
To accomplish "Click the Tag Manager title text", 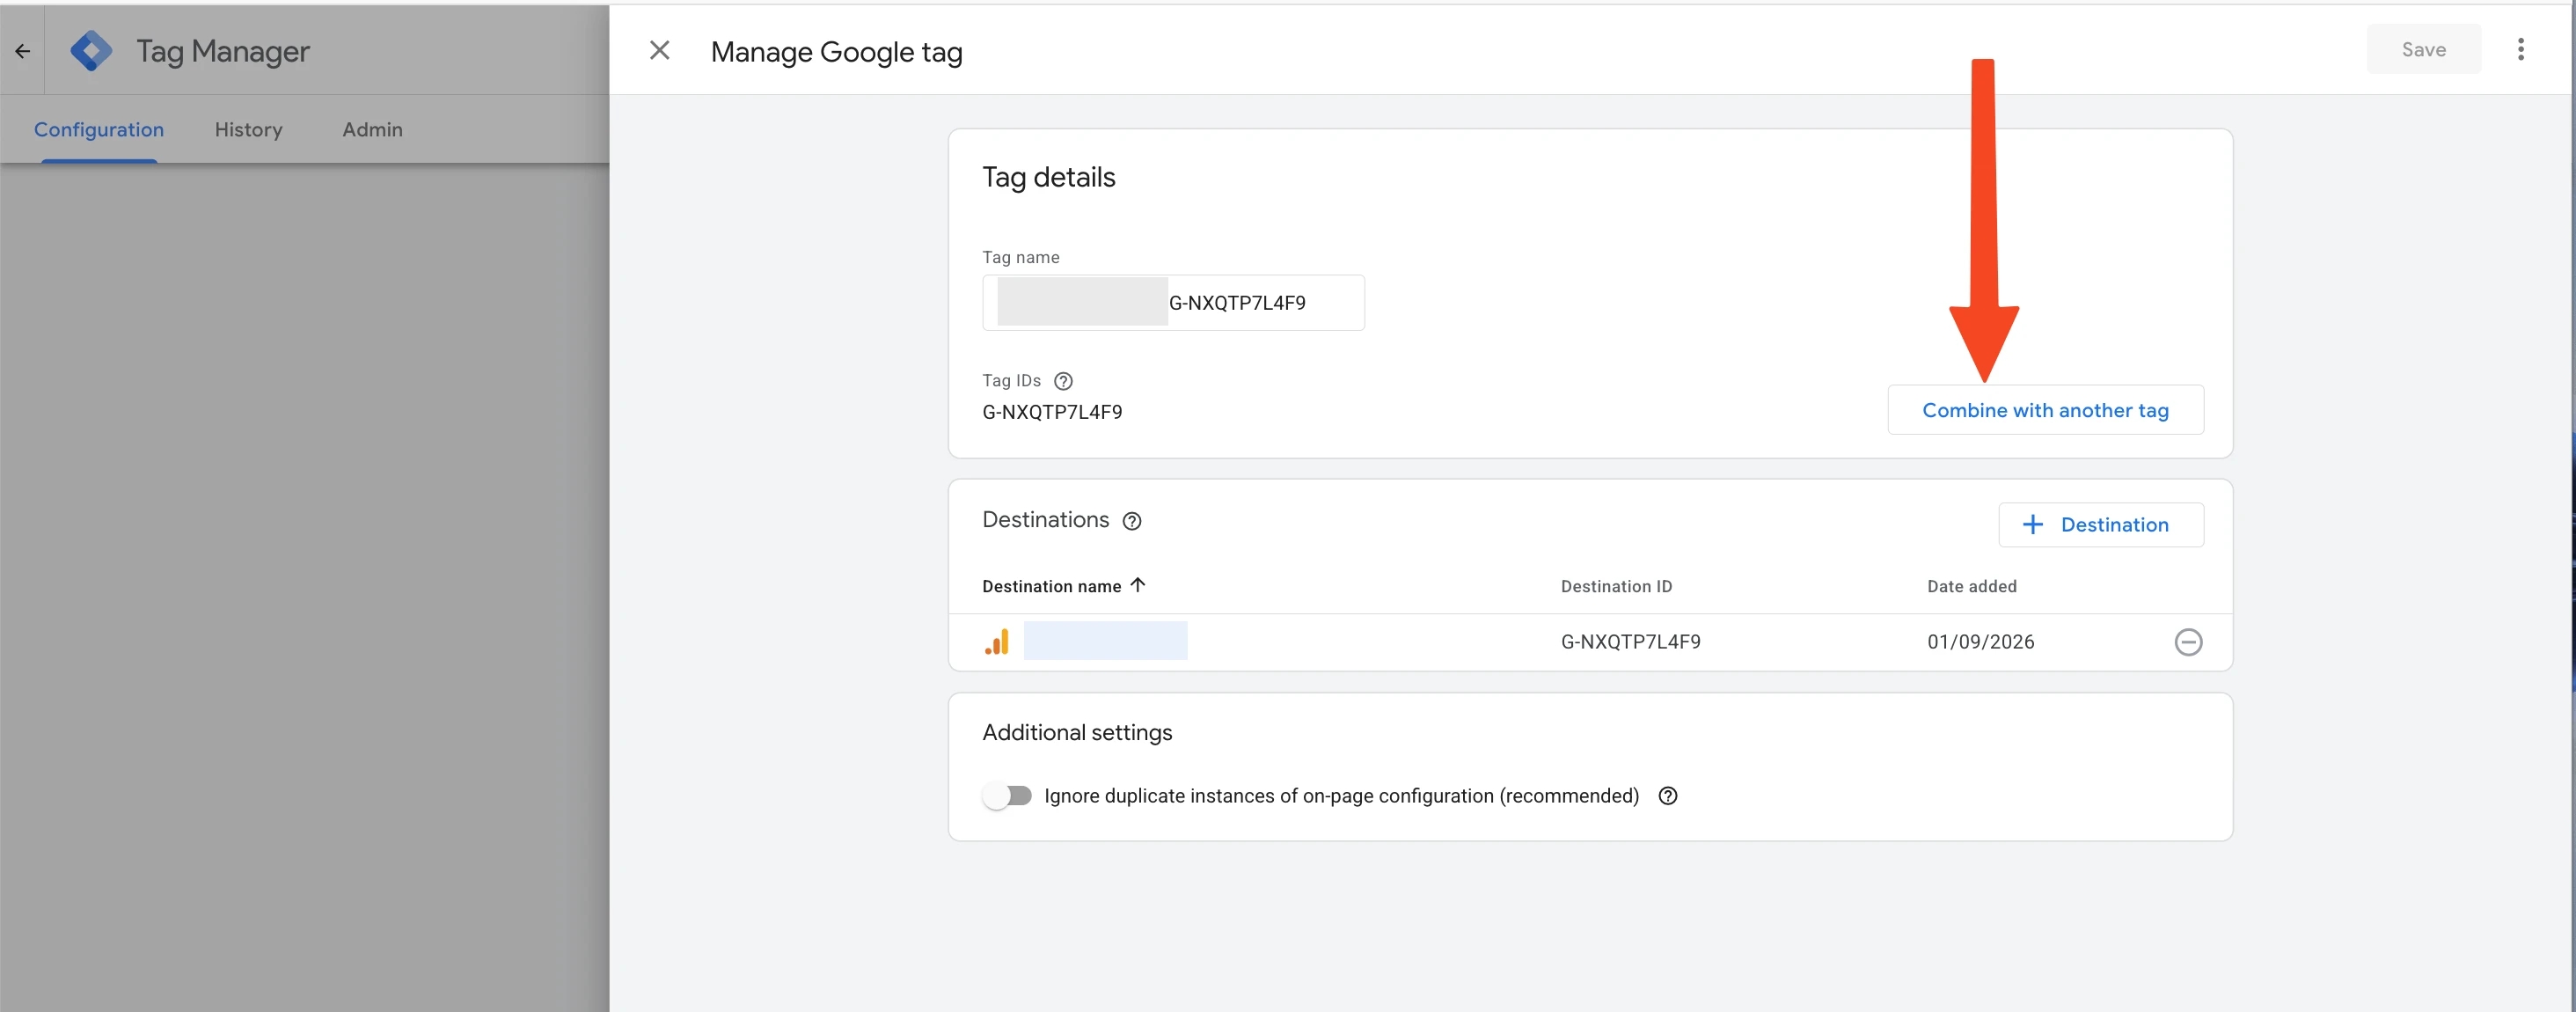I will 223,51.
